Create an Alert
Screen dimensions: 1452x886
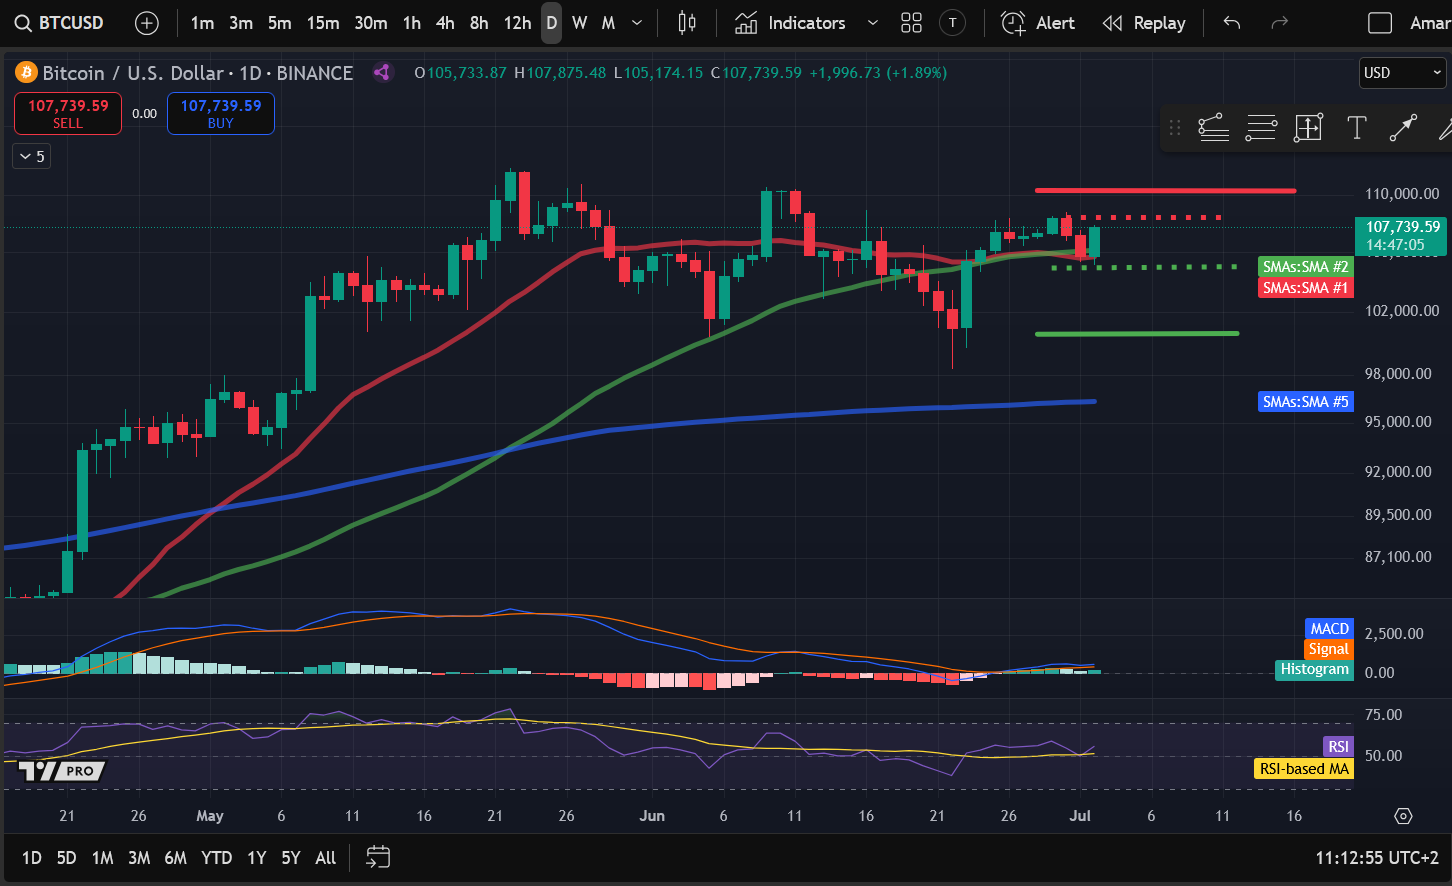[x=1038, y=23]
